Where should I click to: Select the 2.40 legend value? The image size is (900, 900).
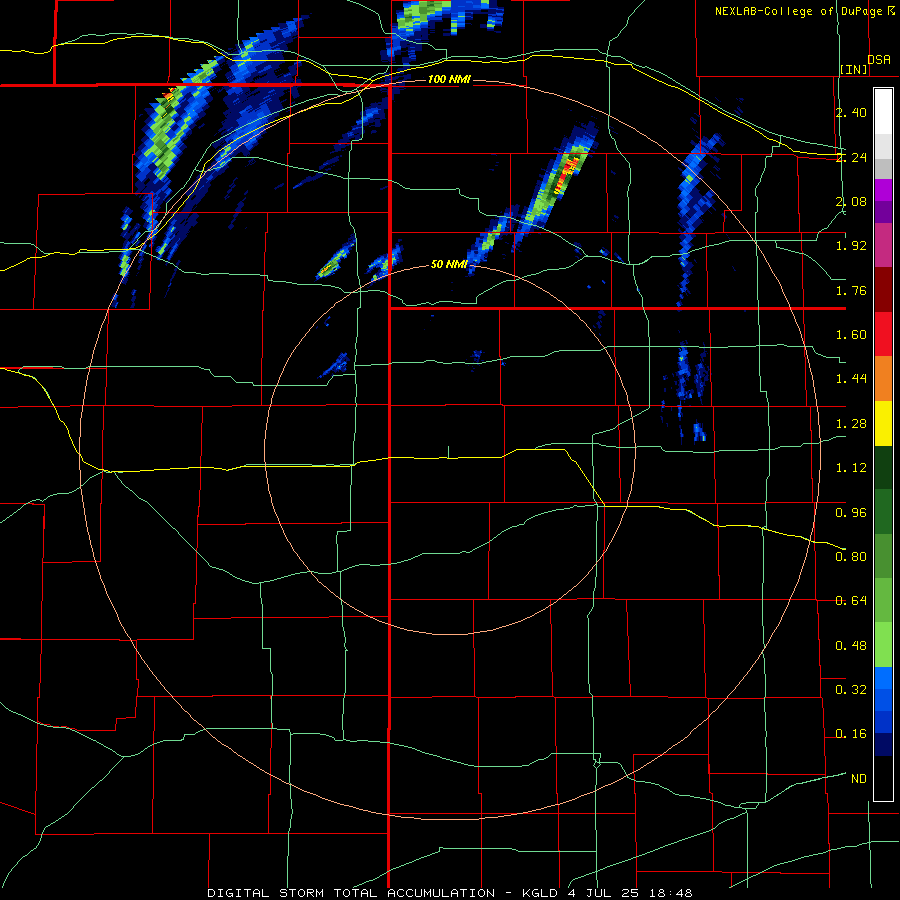851,112
